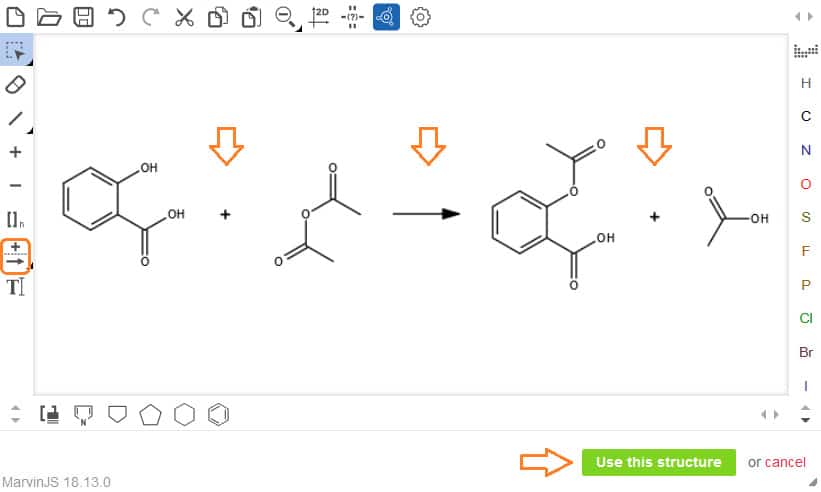Choose the nitrogen atom N

[x=806, y=150]
